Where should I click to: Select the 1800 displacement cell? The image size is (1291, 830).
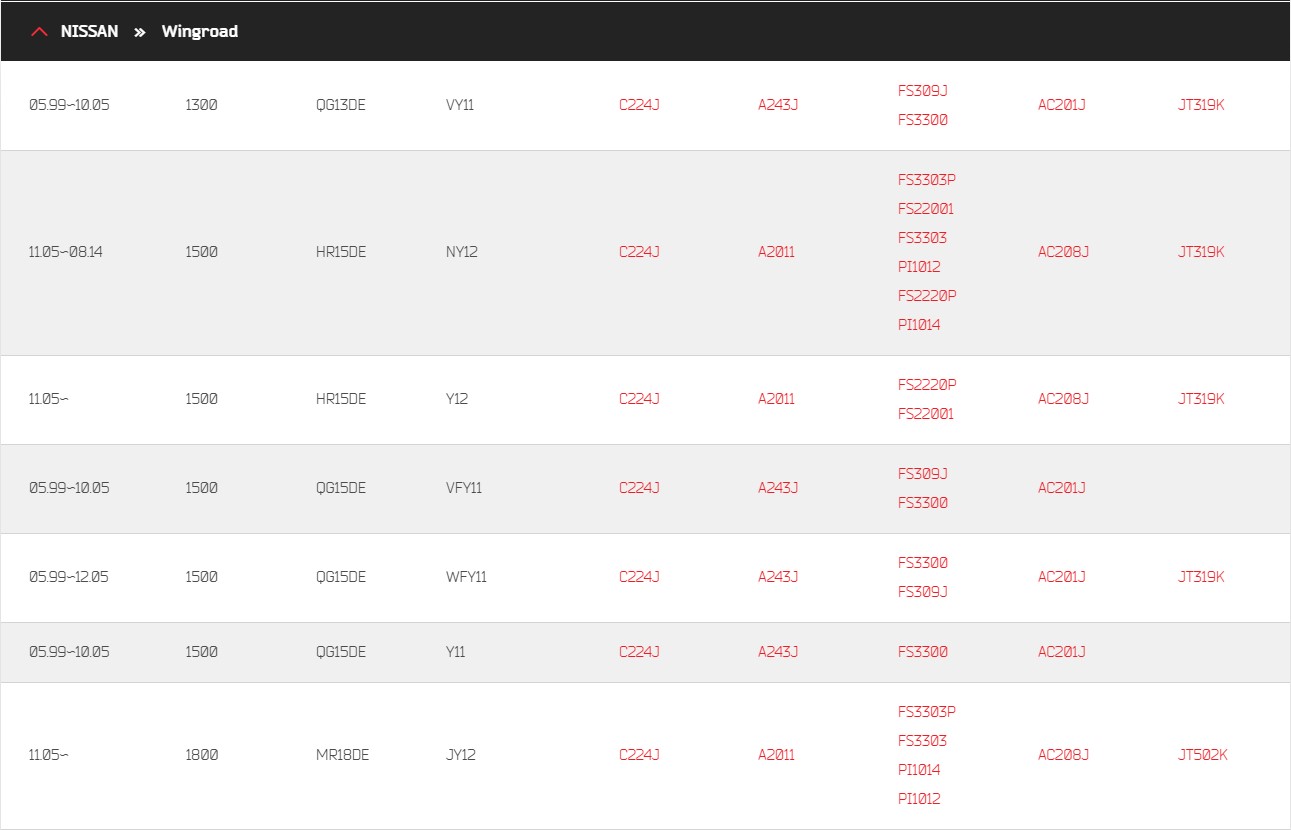(201, 755)
